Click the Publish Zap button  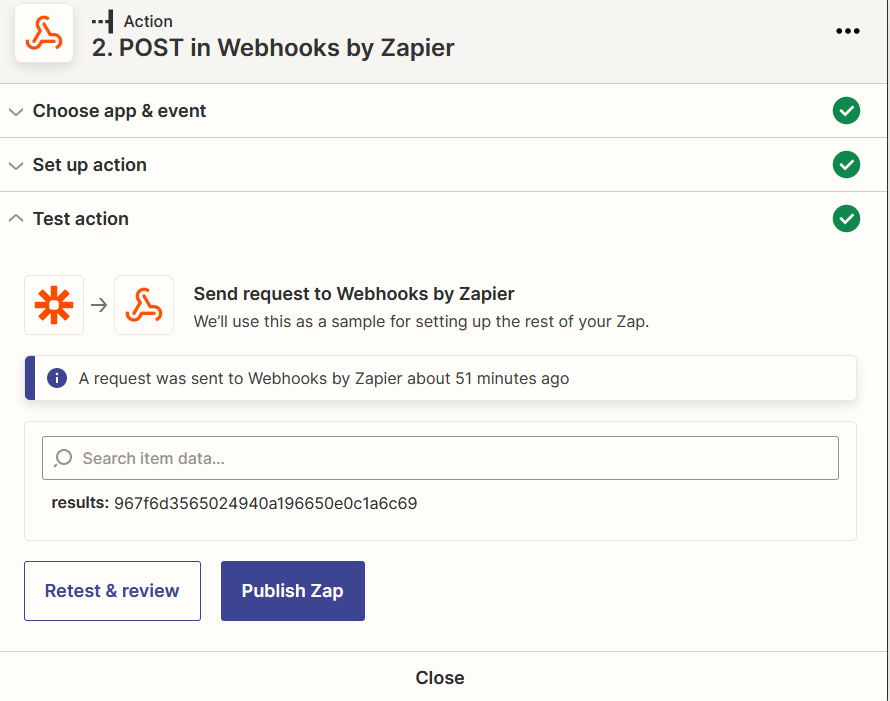(x=292, y=591)
